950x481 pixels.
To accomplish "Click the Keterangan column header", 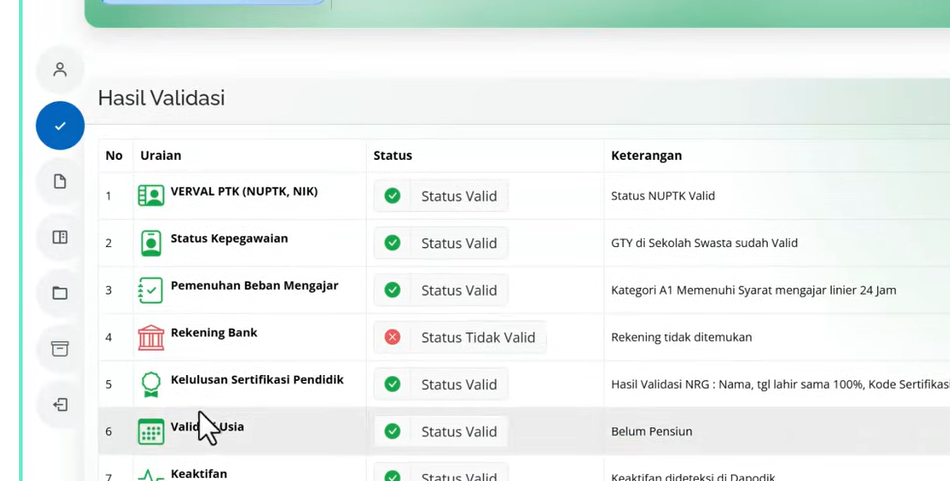I will click(x=646, y=156).
